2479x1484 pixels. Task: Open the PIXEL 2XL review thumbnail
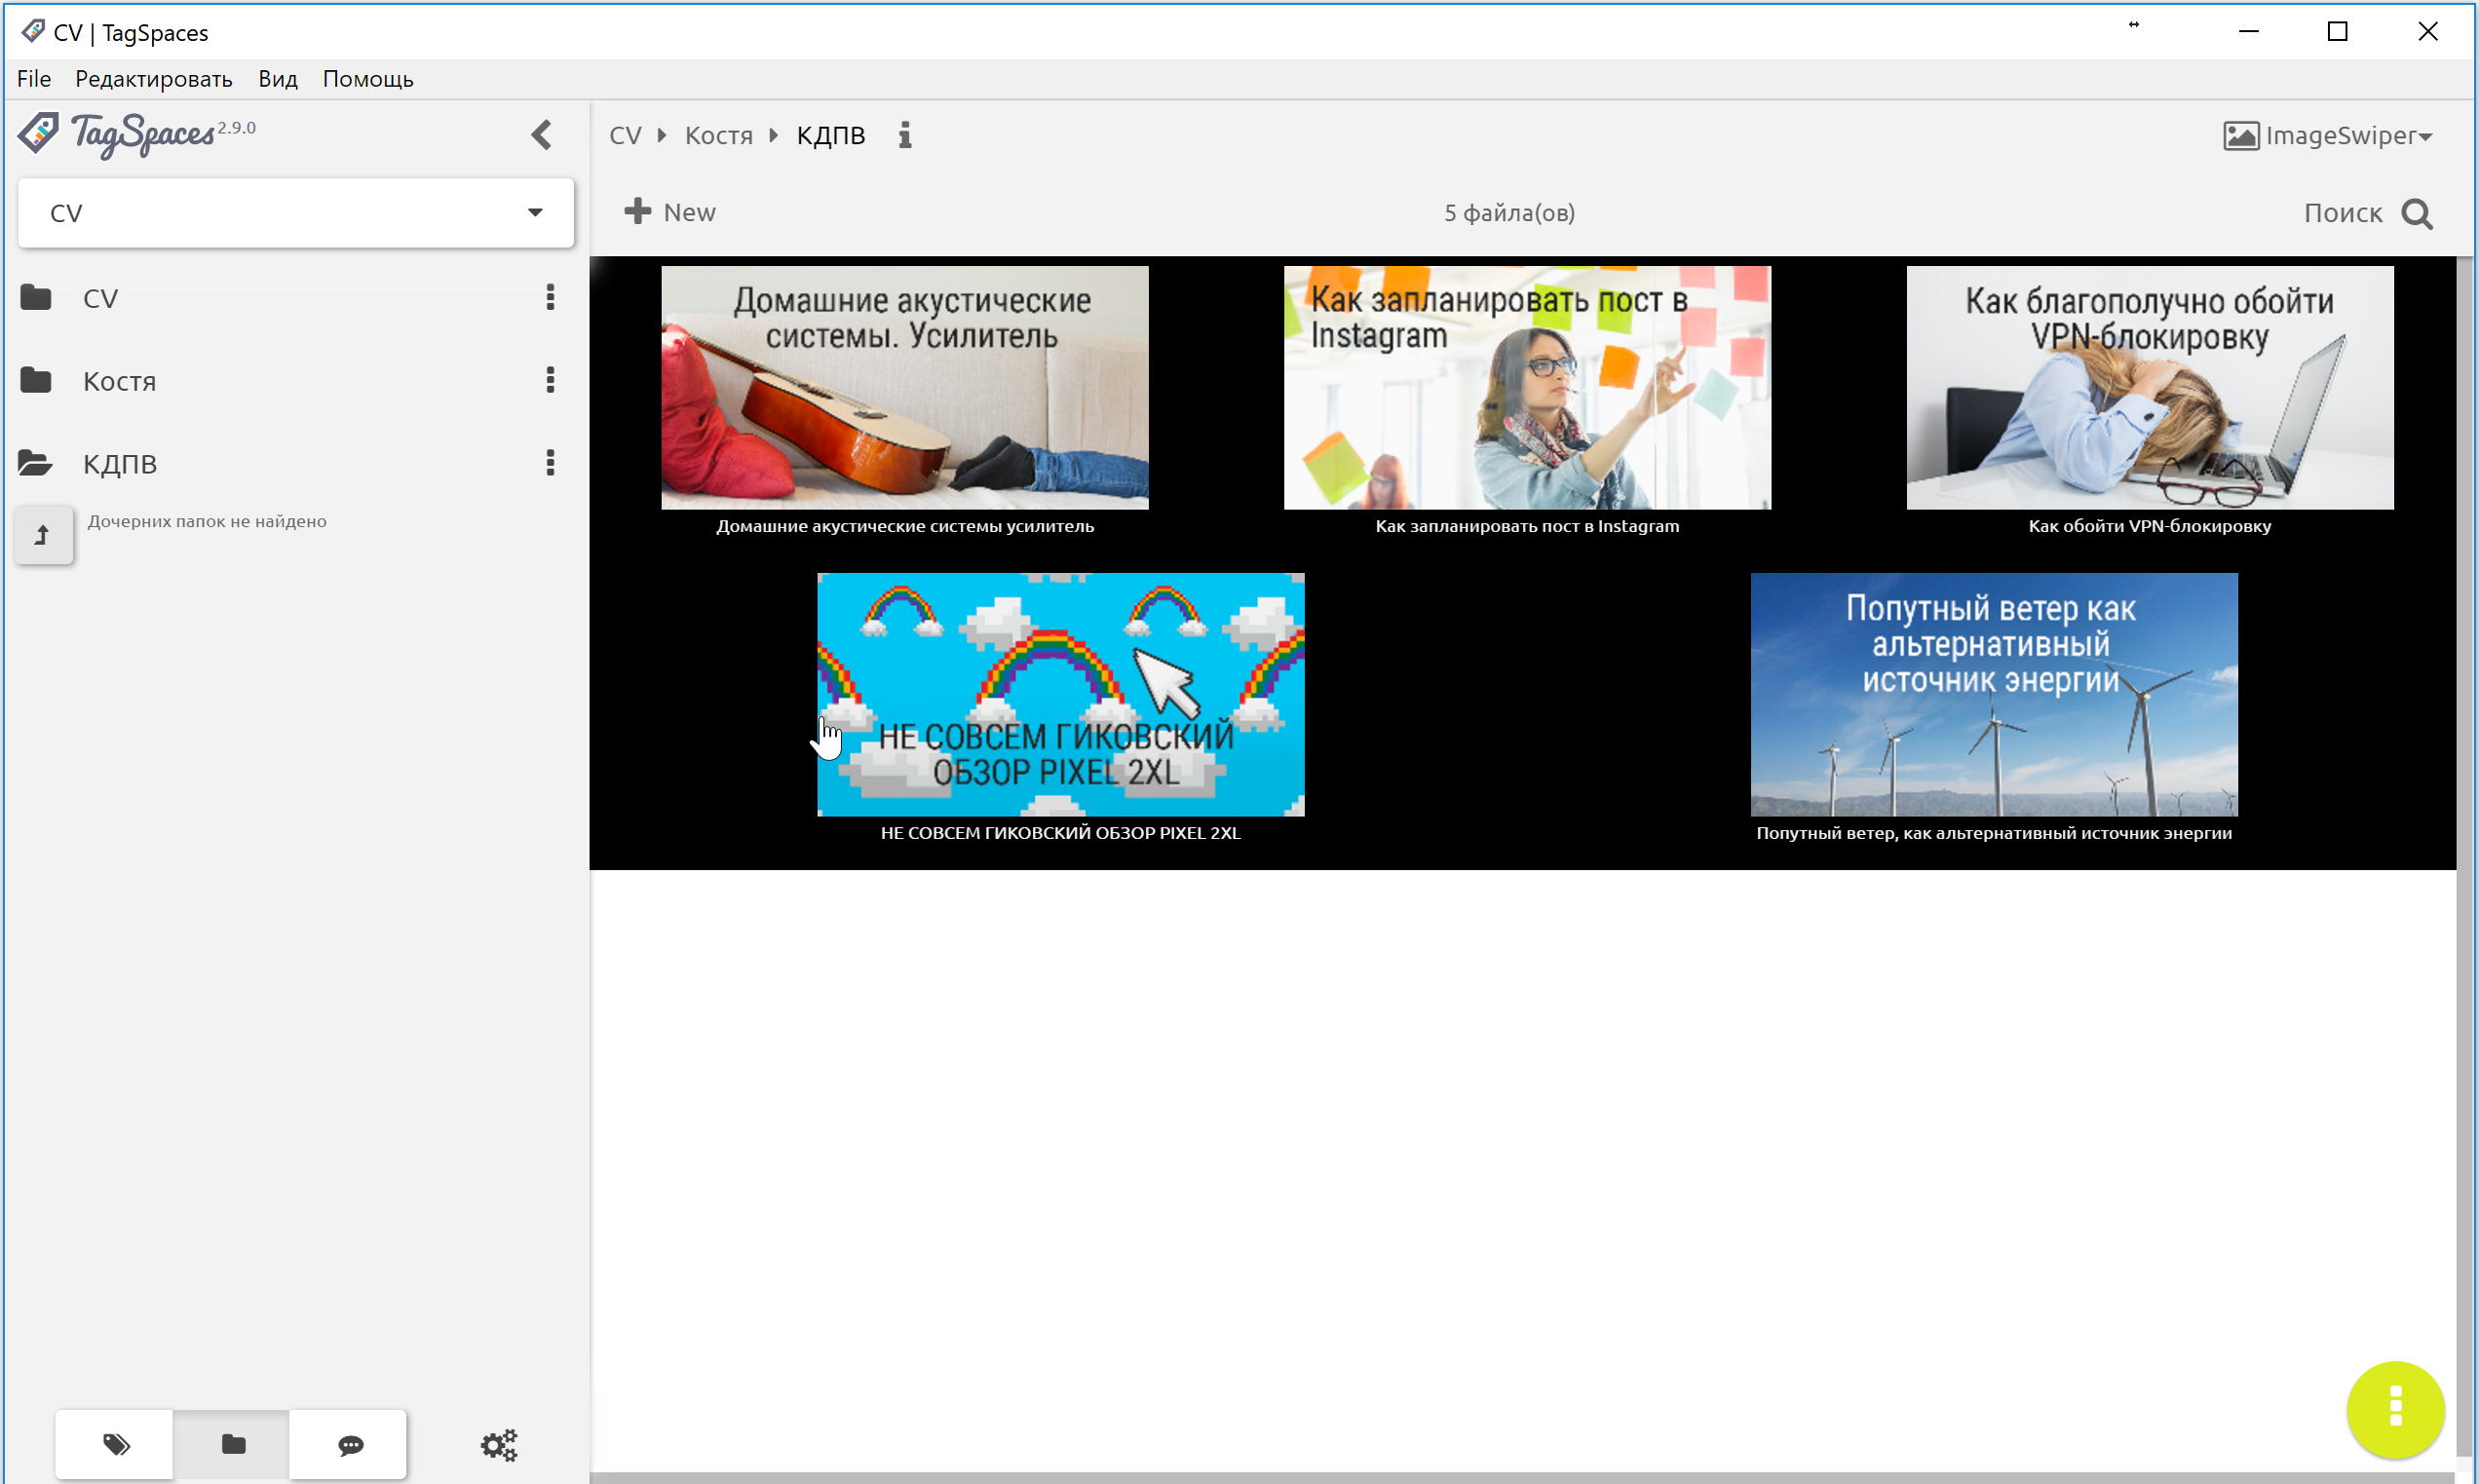click(1060, 694)
